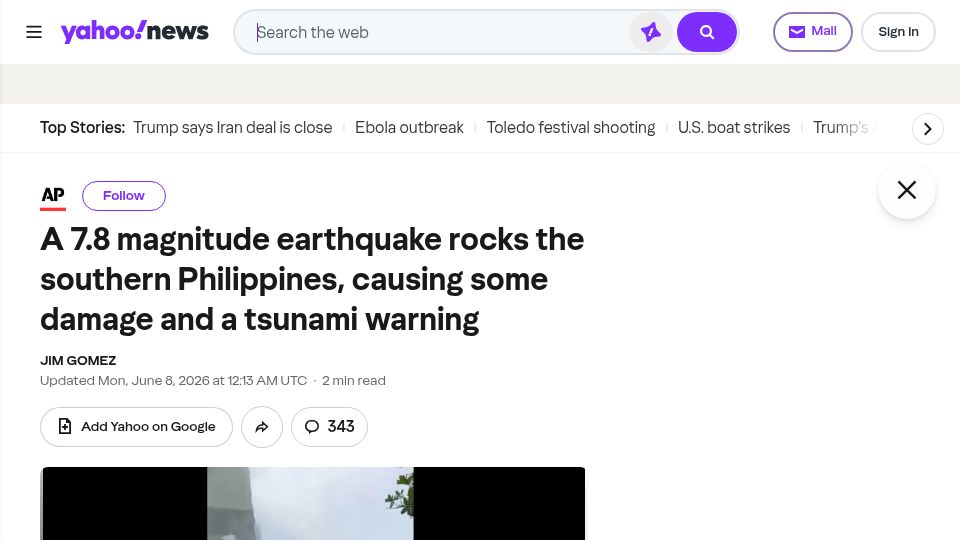The height and width of the screenshot is (540, 960).
Task: Click the Sign in button
Action: 898,32
